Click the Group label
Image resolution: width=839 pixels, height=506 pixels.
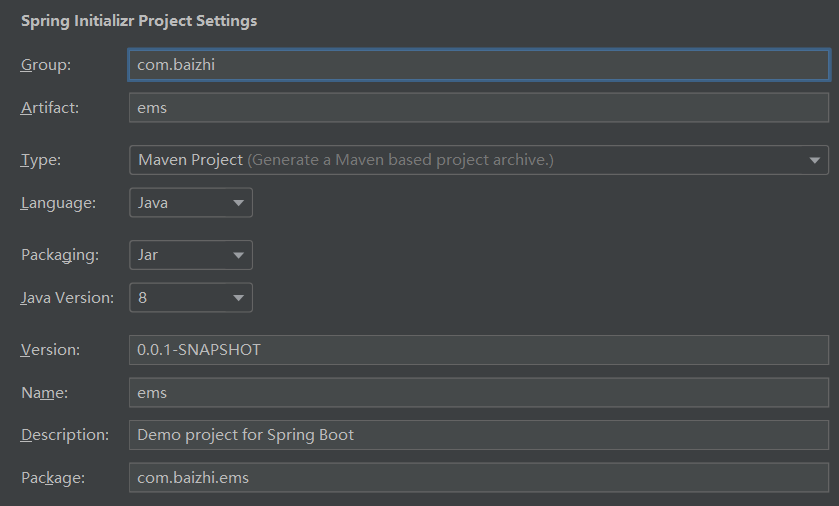tap(46, 65)
